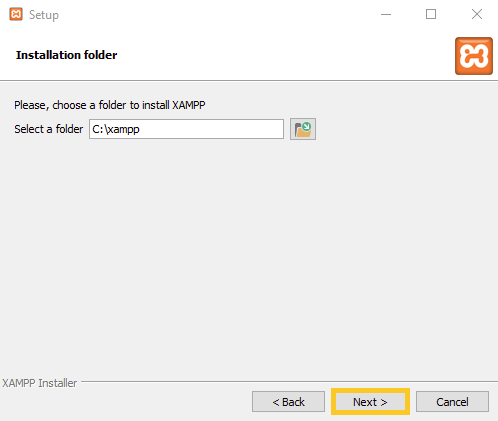This screenshot has height=421, width=498.
Task: Click the footer separator line beside XAMPP Installer
Action: 289,381
